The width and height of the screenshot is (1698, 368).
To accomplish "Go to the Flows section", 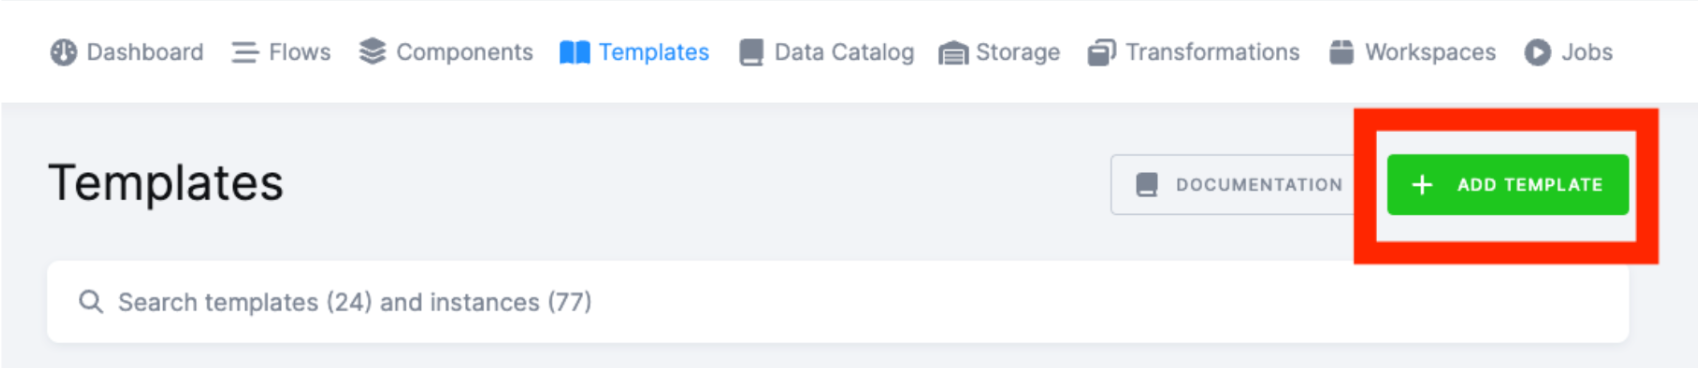I will (x=281, y=52).
